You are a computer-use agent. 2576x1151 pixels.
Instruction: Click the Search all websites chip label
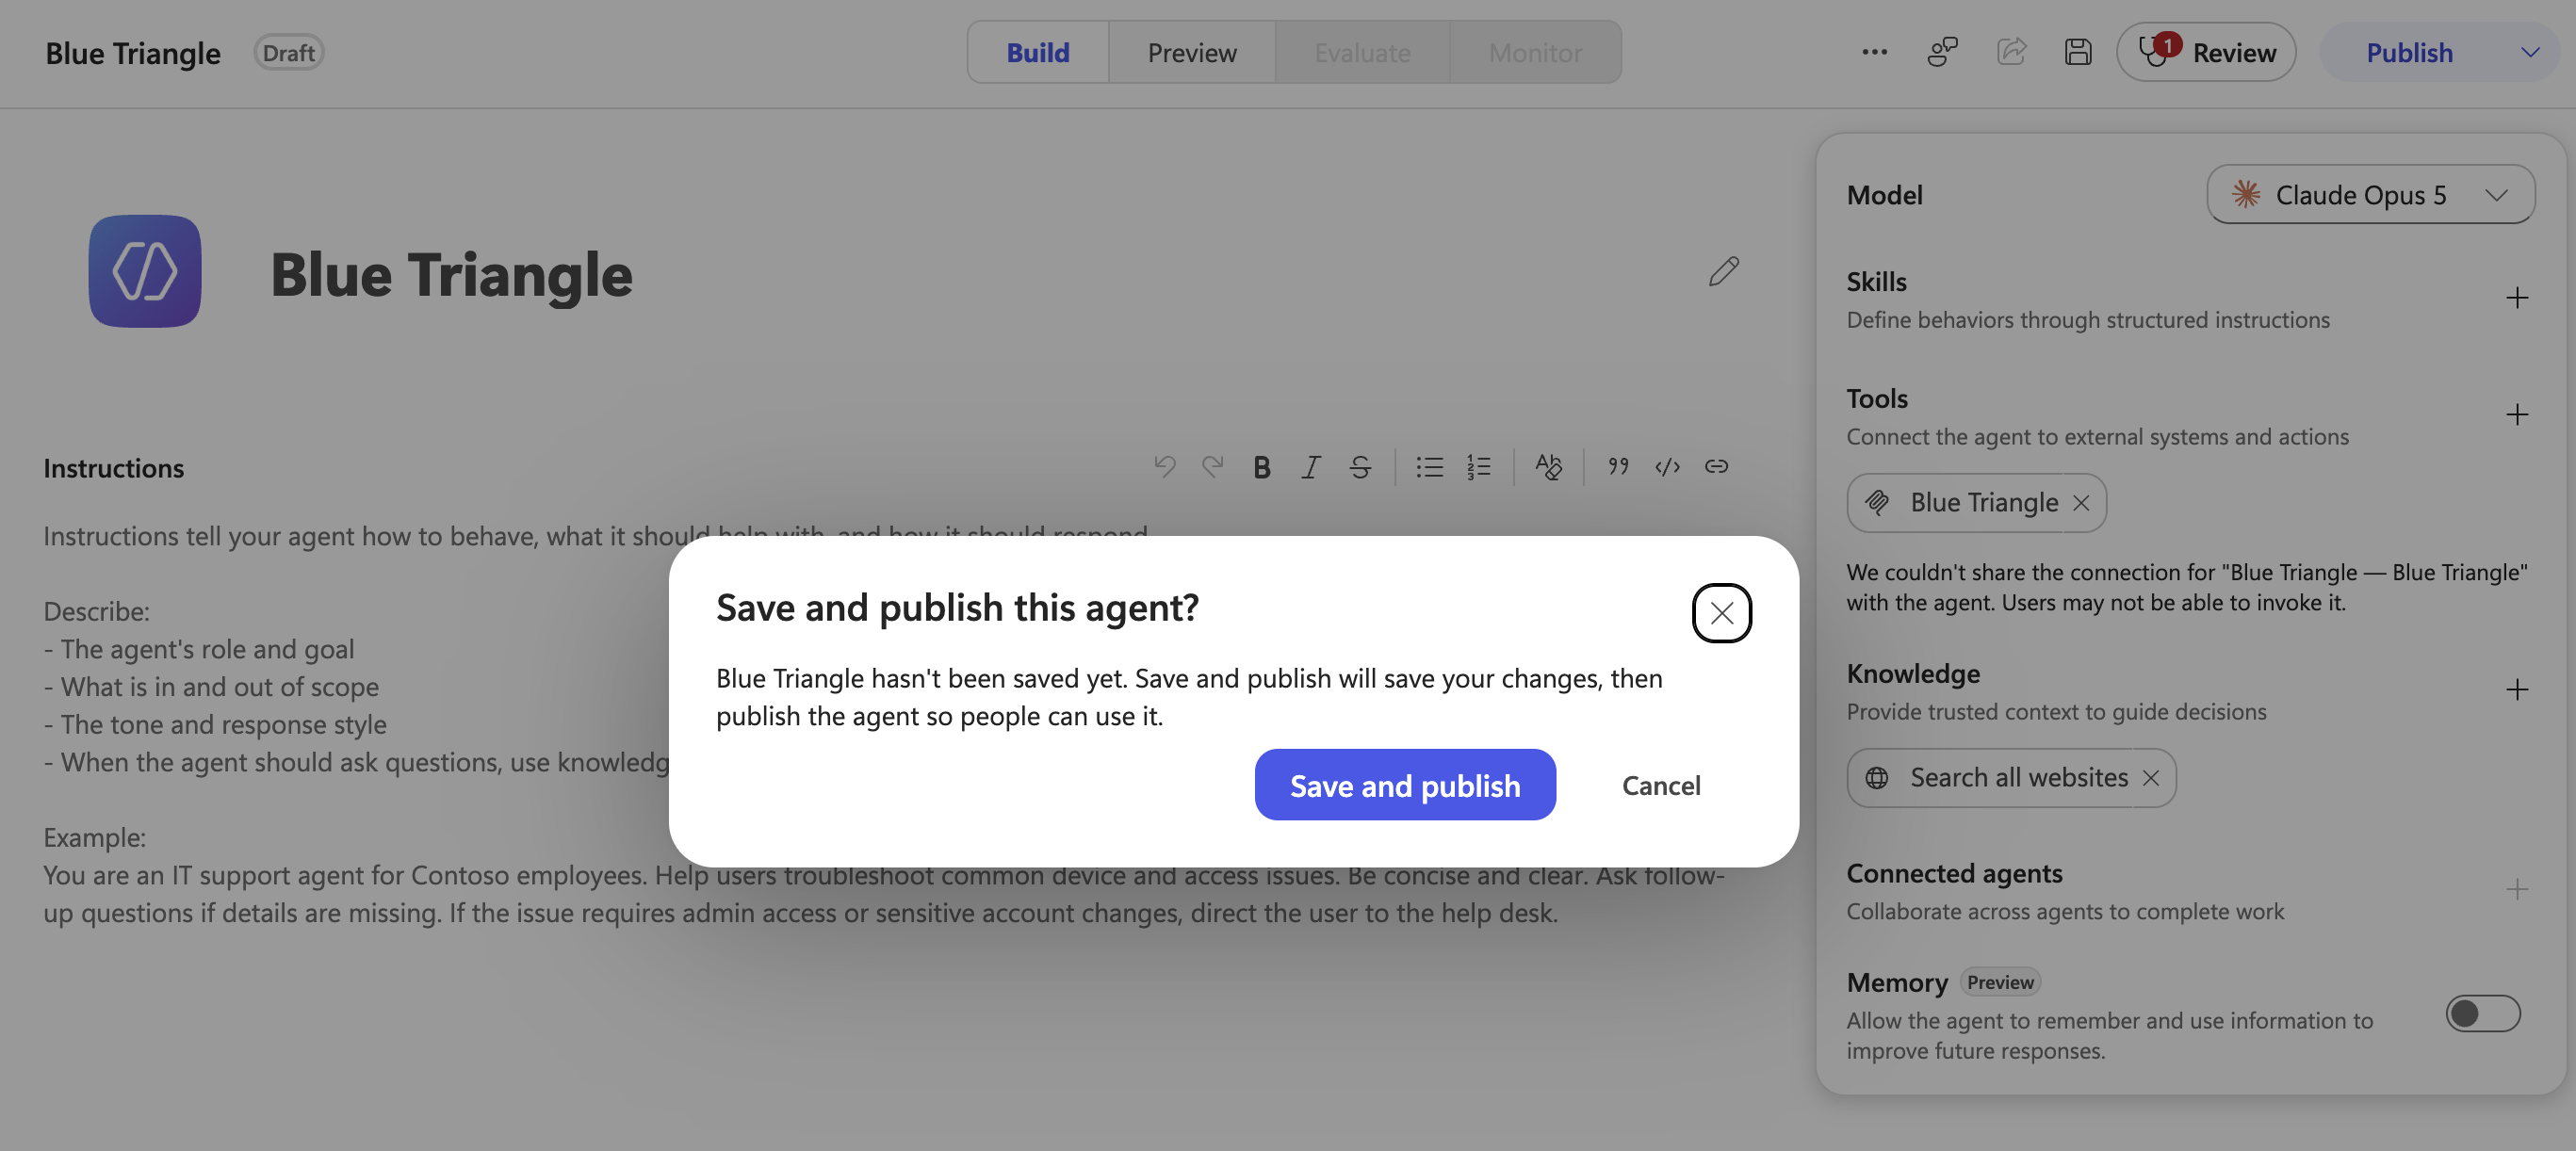coord(2018,778)
